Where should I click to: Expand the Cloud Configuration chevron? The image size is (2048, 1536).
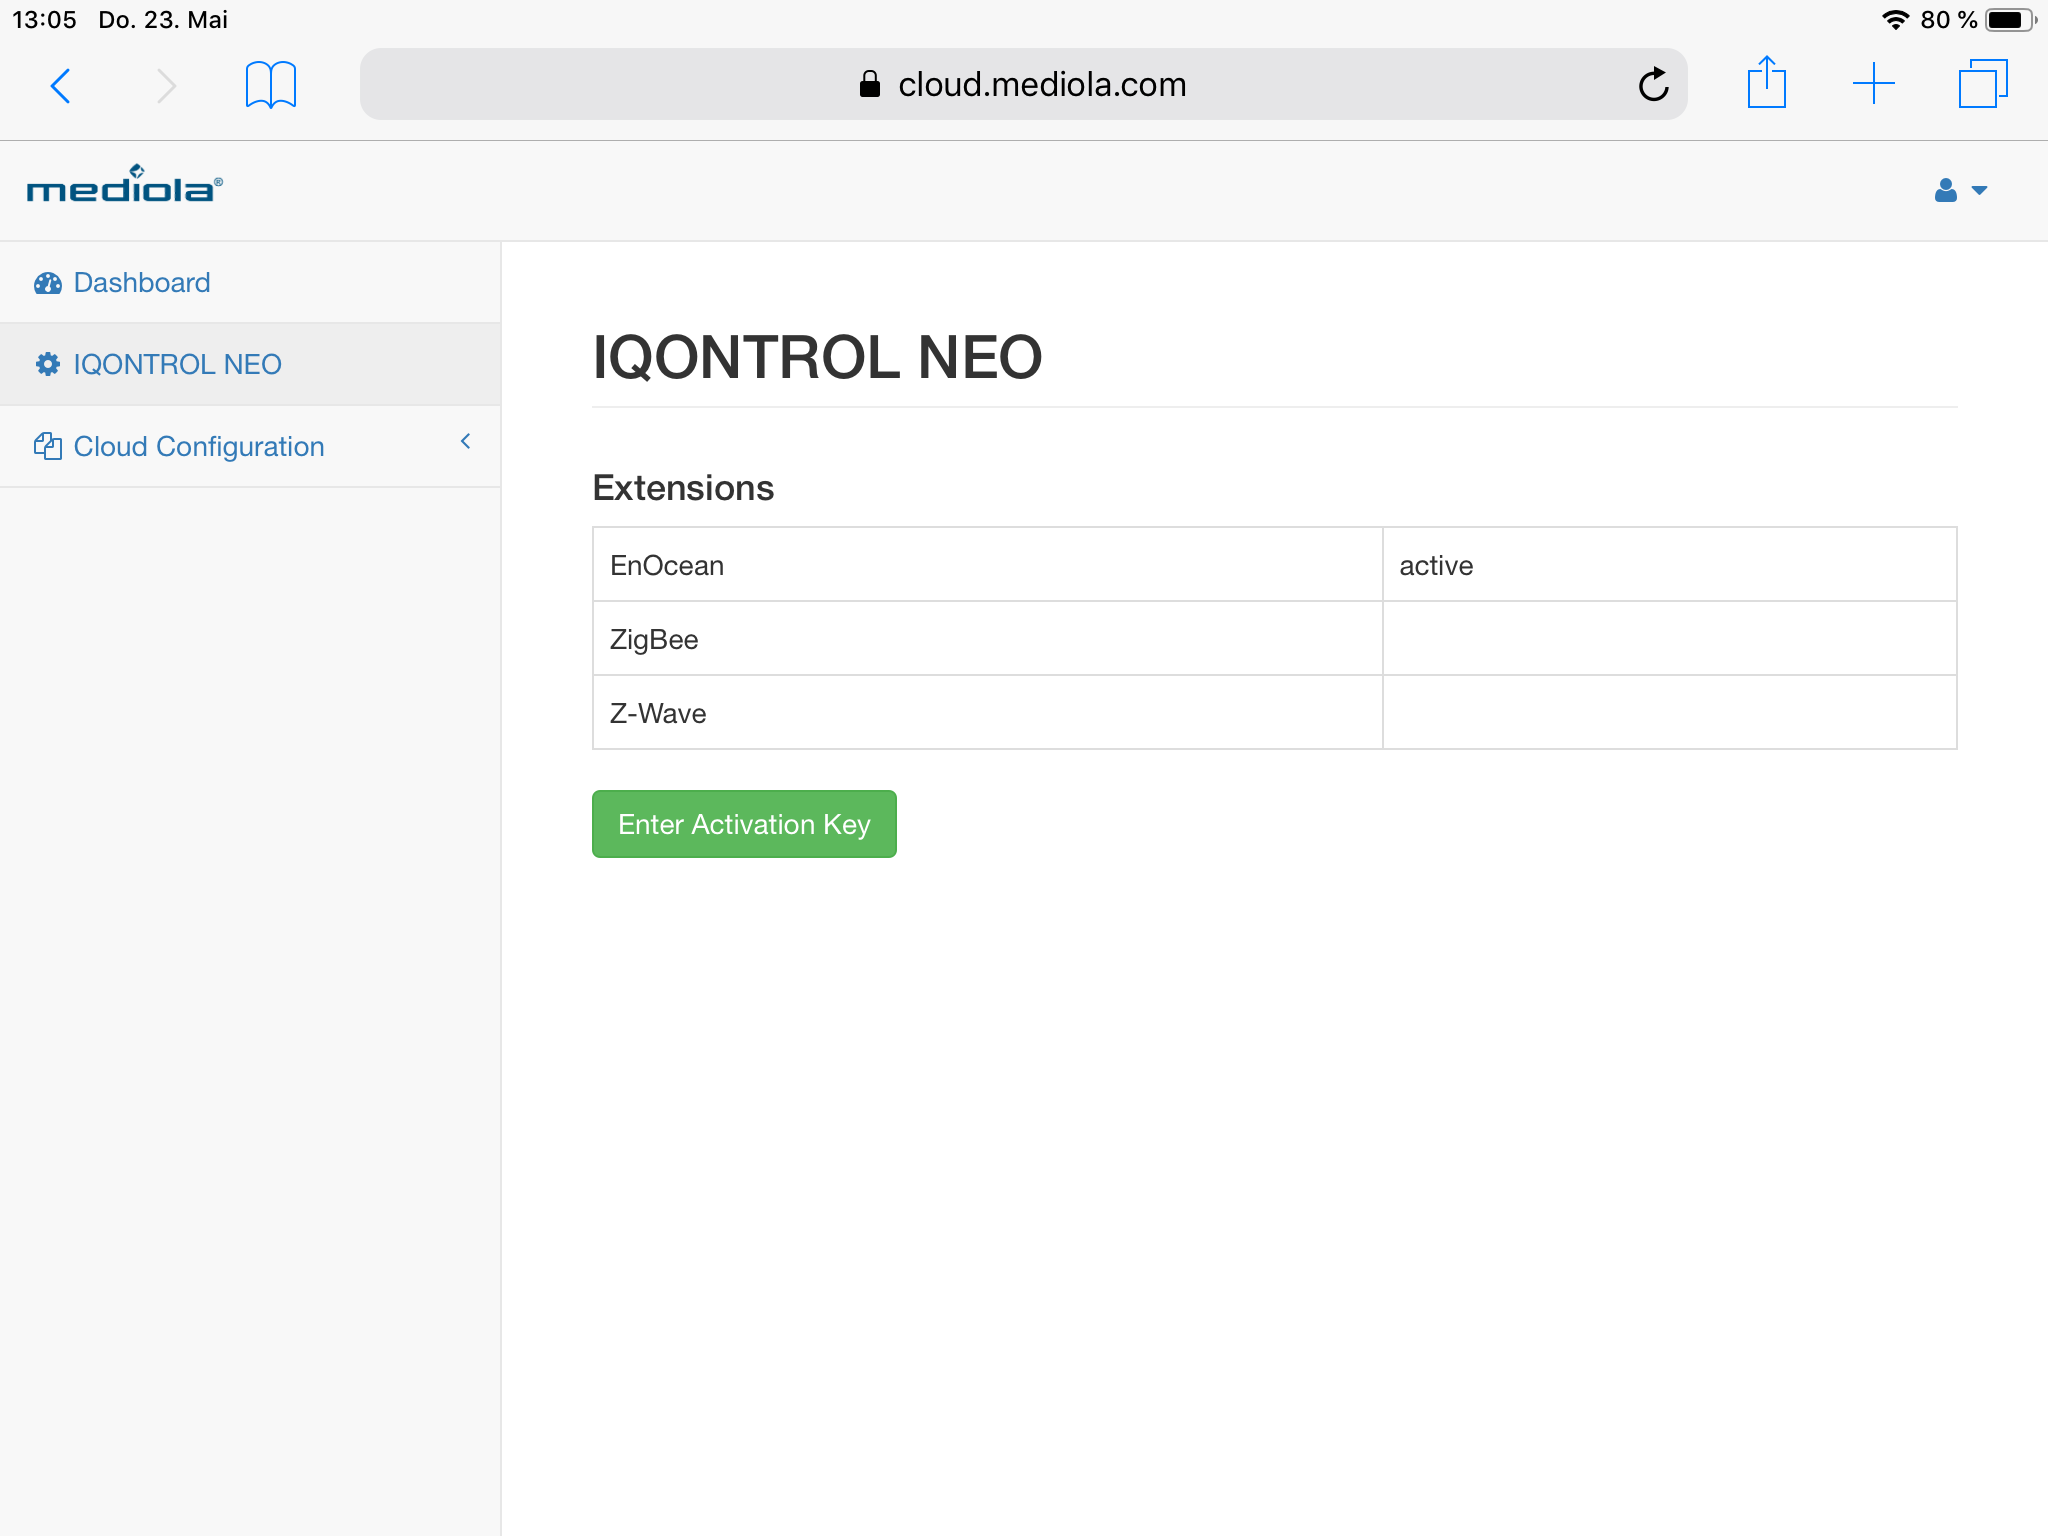(465, 442)
